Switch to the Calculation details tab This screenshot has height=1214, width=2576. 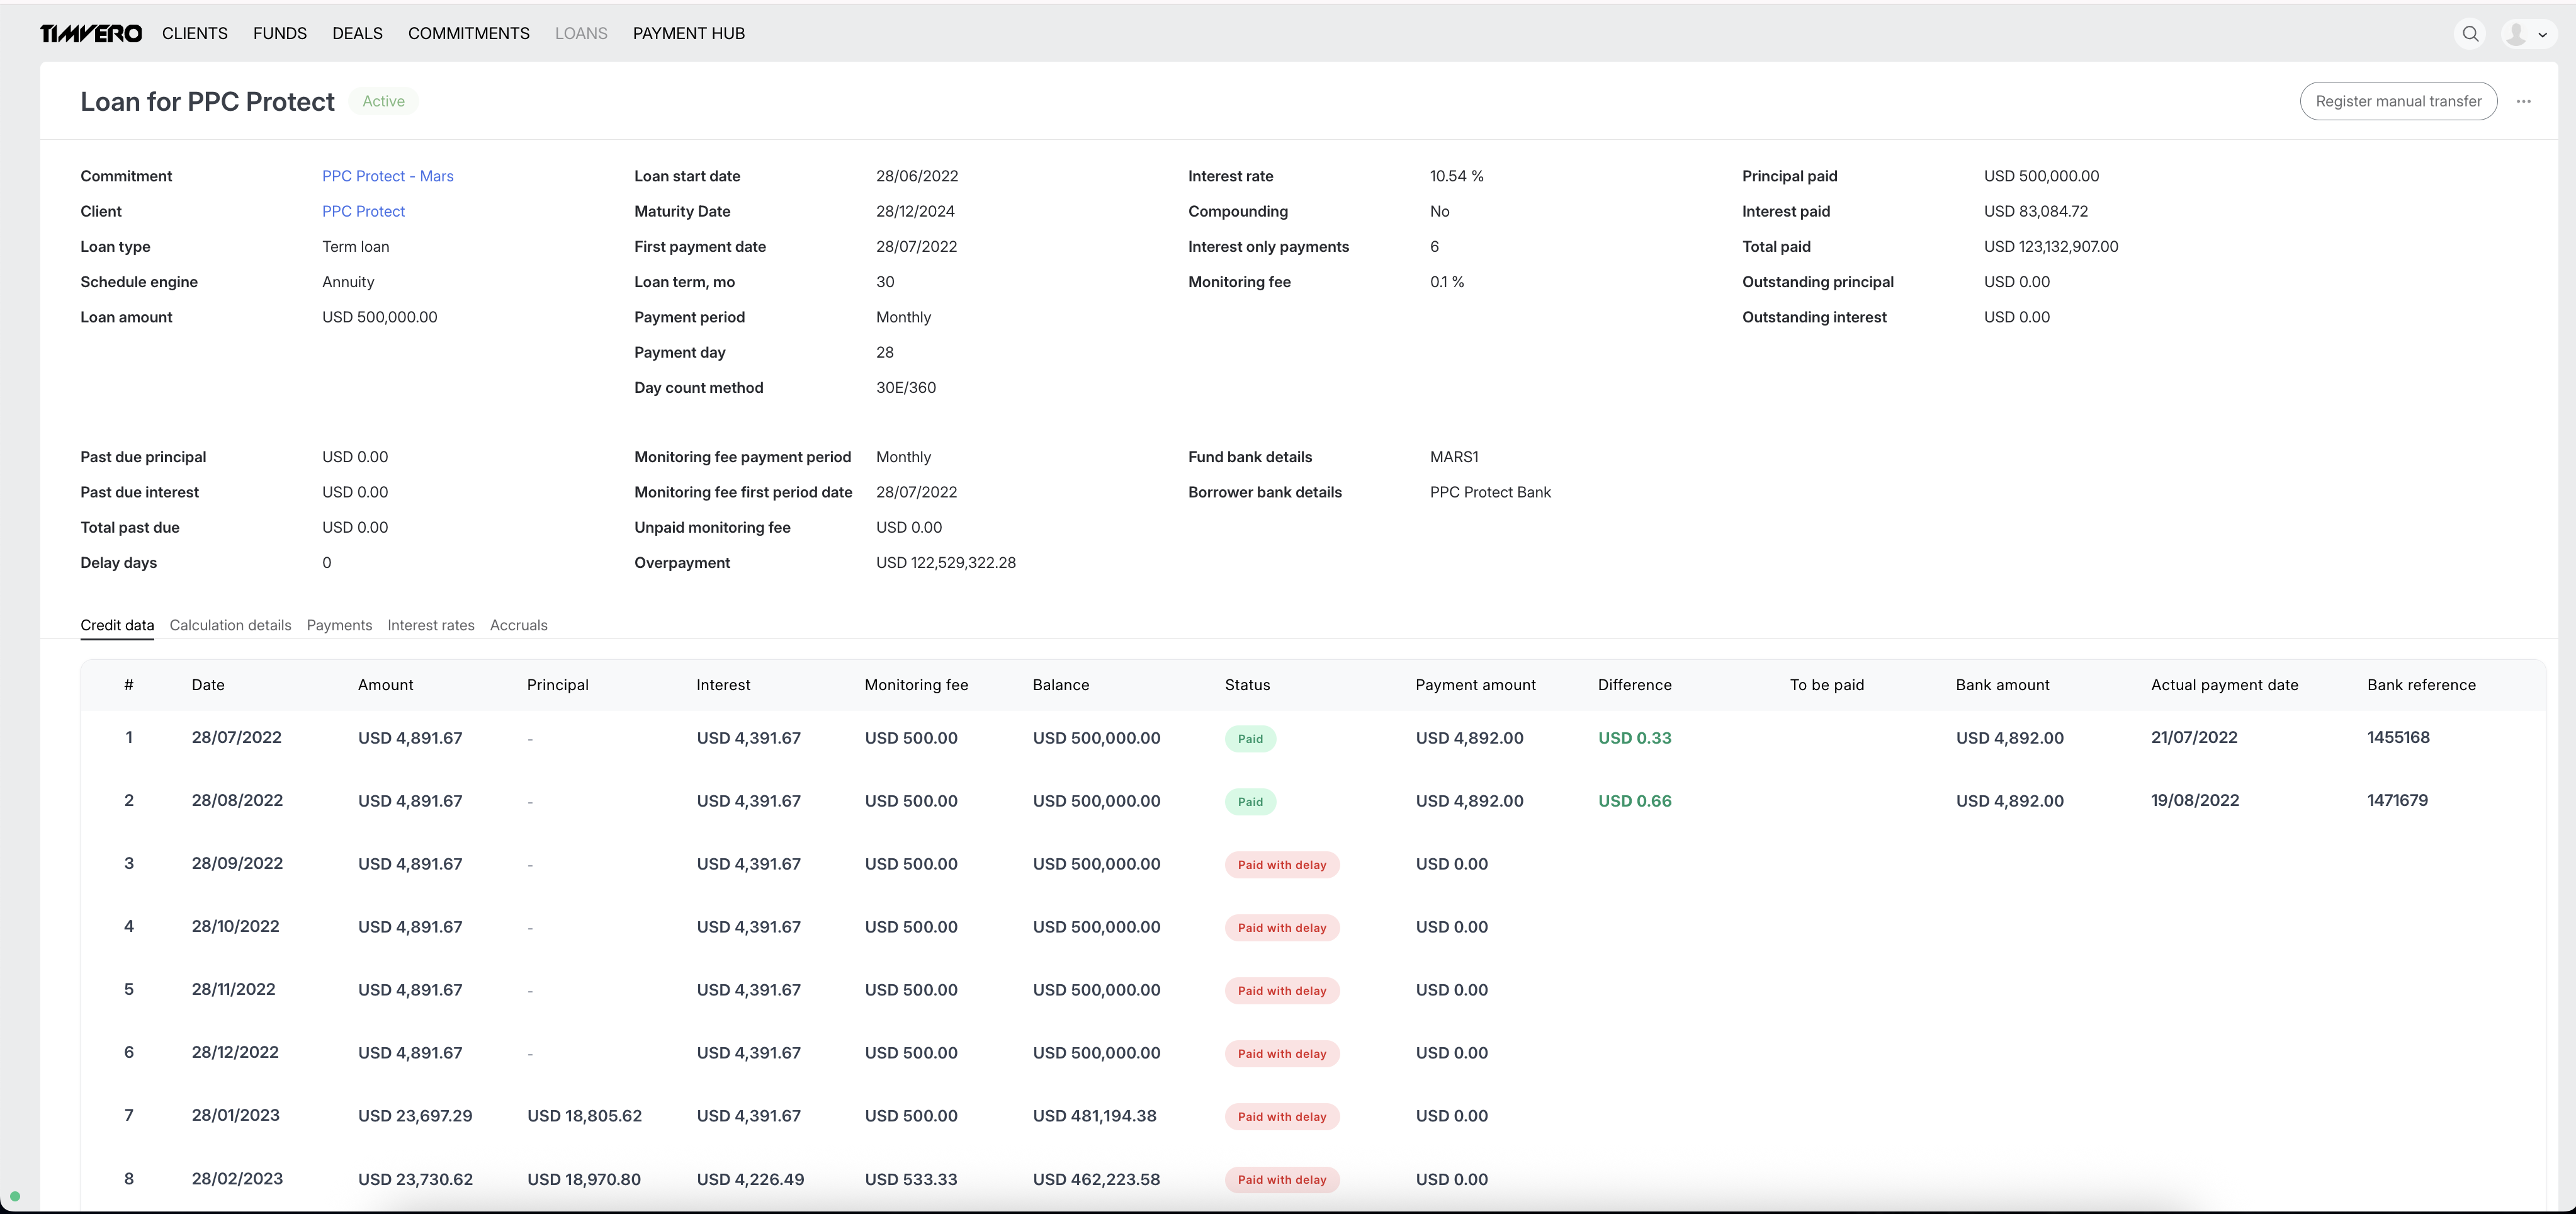pos(230,625)
